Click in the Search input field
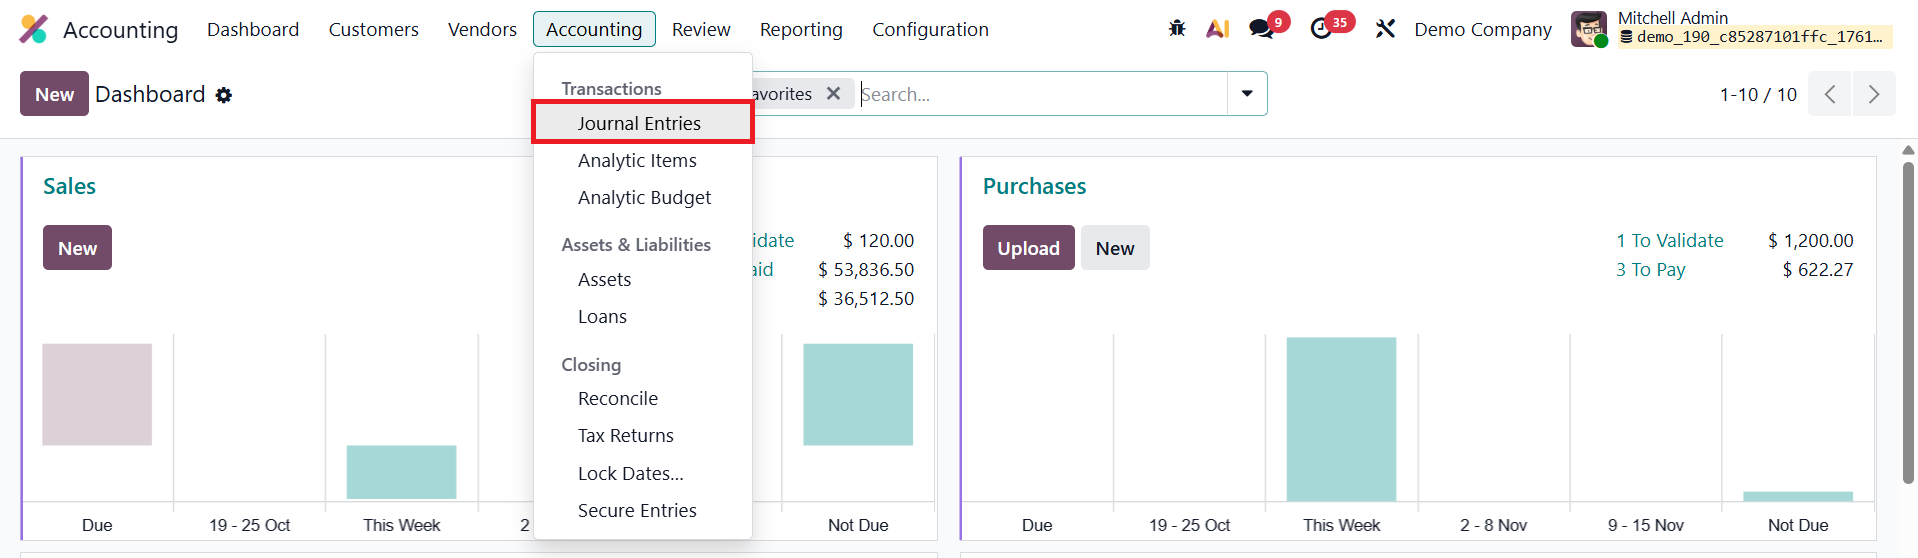Viewport: 1918px width, 558px height. (x=1040, y=94)
